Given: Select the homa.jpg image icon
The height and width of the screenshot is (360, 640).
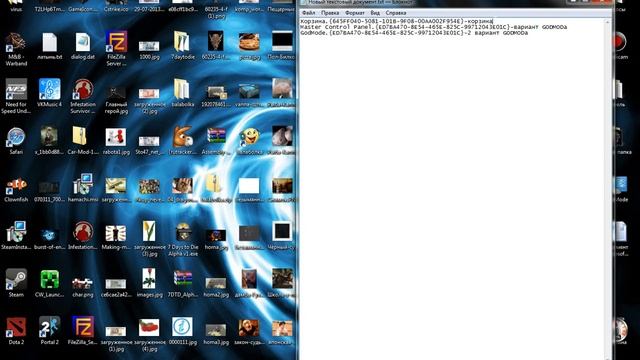Looking at the screenshot, I should 216,239.
